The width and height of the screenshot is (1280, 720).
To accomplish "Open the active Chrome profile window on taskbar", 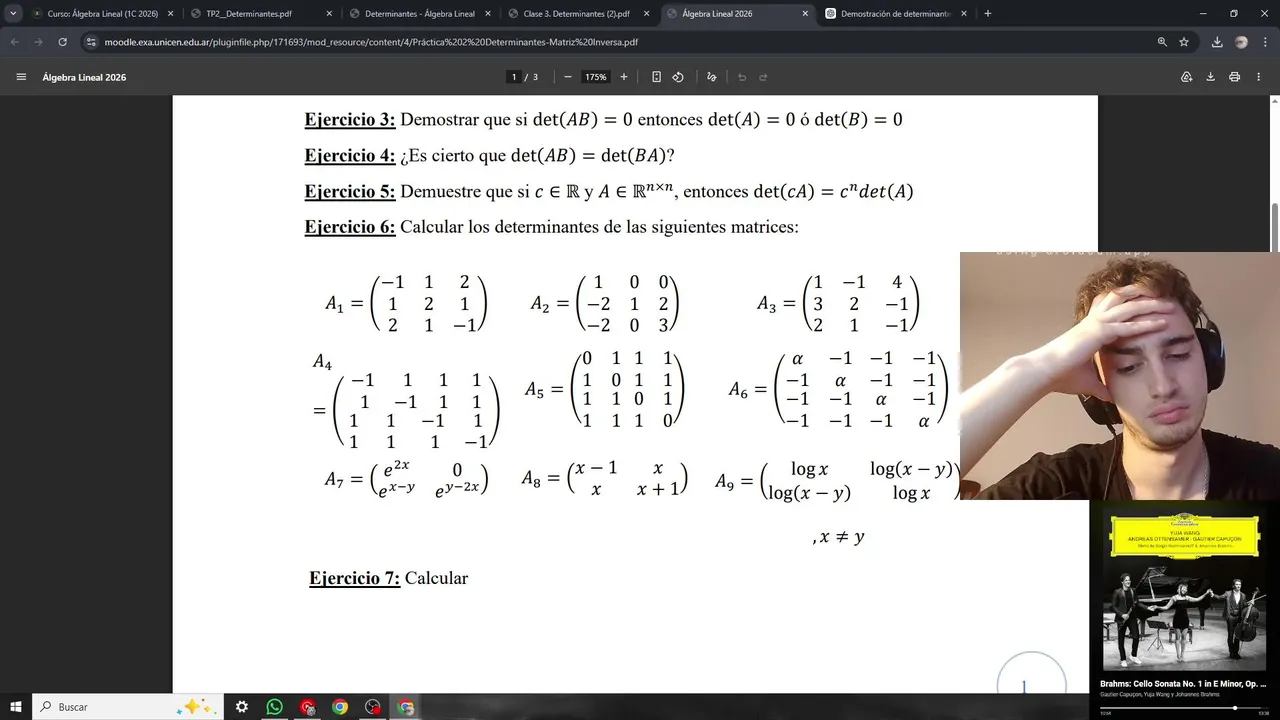I will [x=406, y=707].
